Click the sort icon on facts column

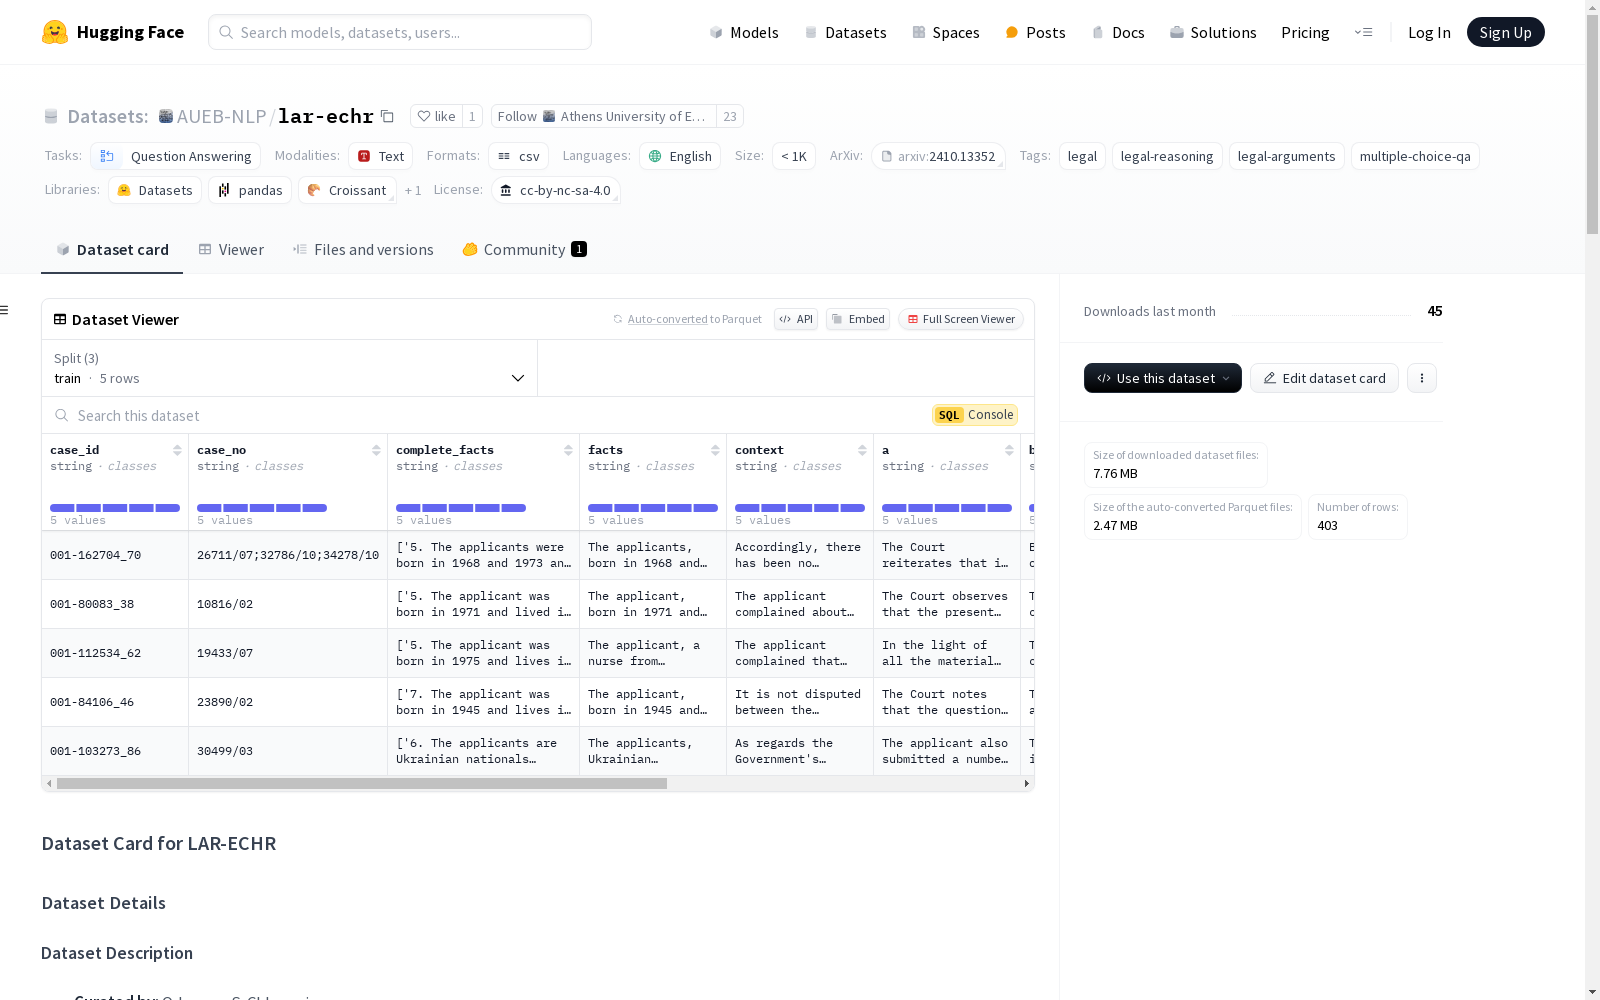[715, 450]
